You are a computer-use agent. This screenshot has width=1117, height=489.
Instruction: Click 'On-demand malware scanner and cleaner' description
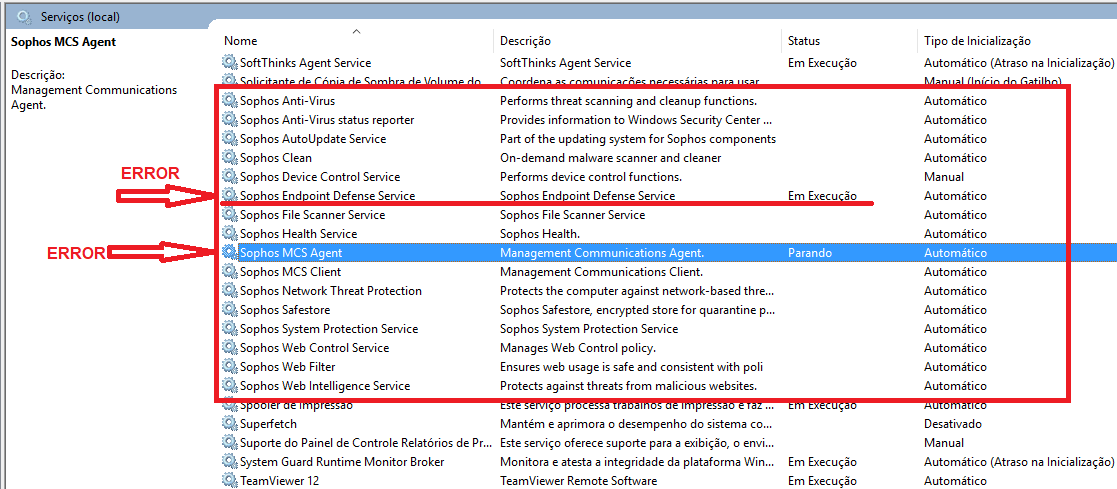coord(611,158)
